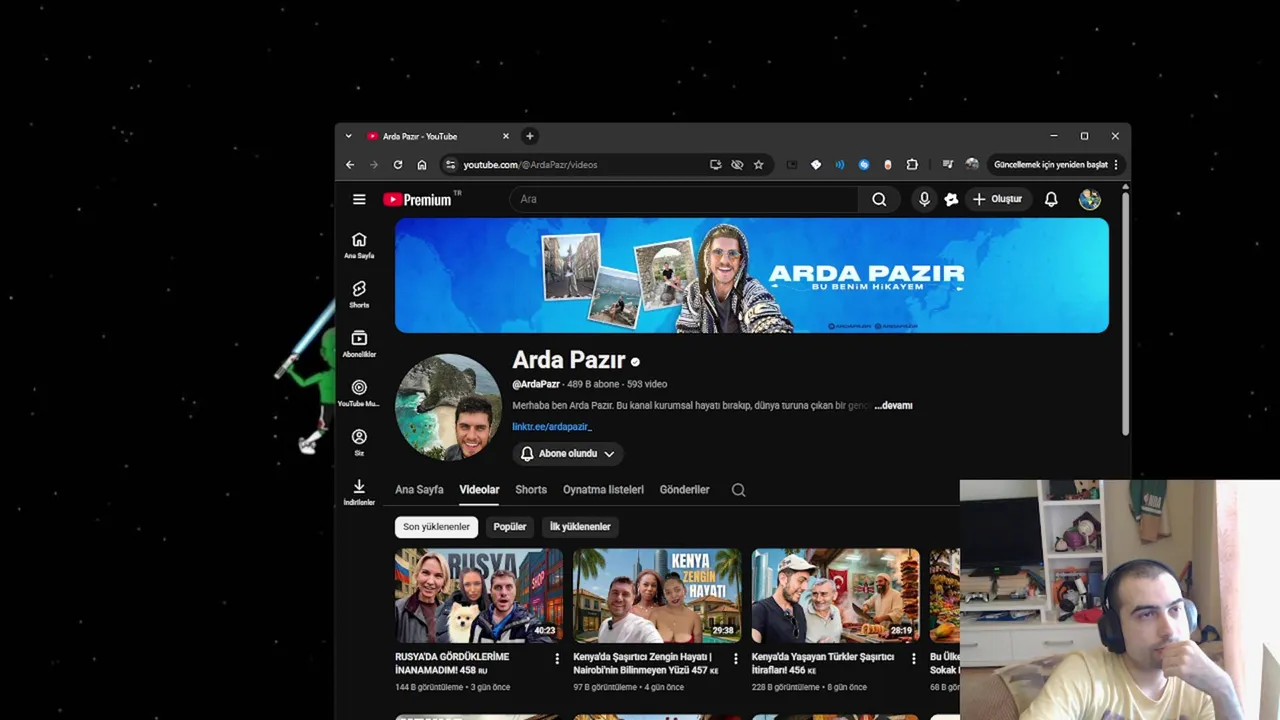Viewport: 1280px width, 720px height.
Task: Open Kenya'da Şaşırtıcı Zengin Hayatı video title
Action: [646, 664]
